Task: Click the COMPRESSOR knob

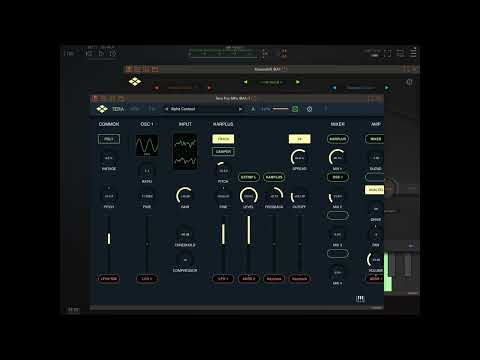Action: [185, 260]
